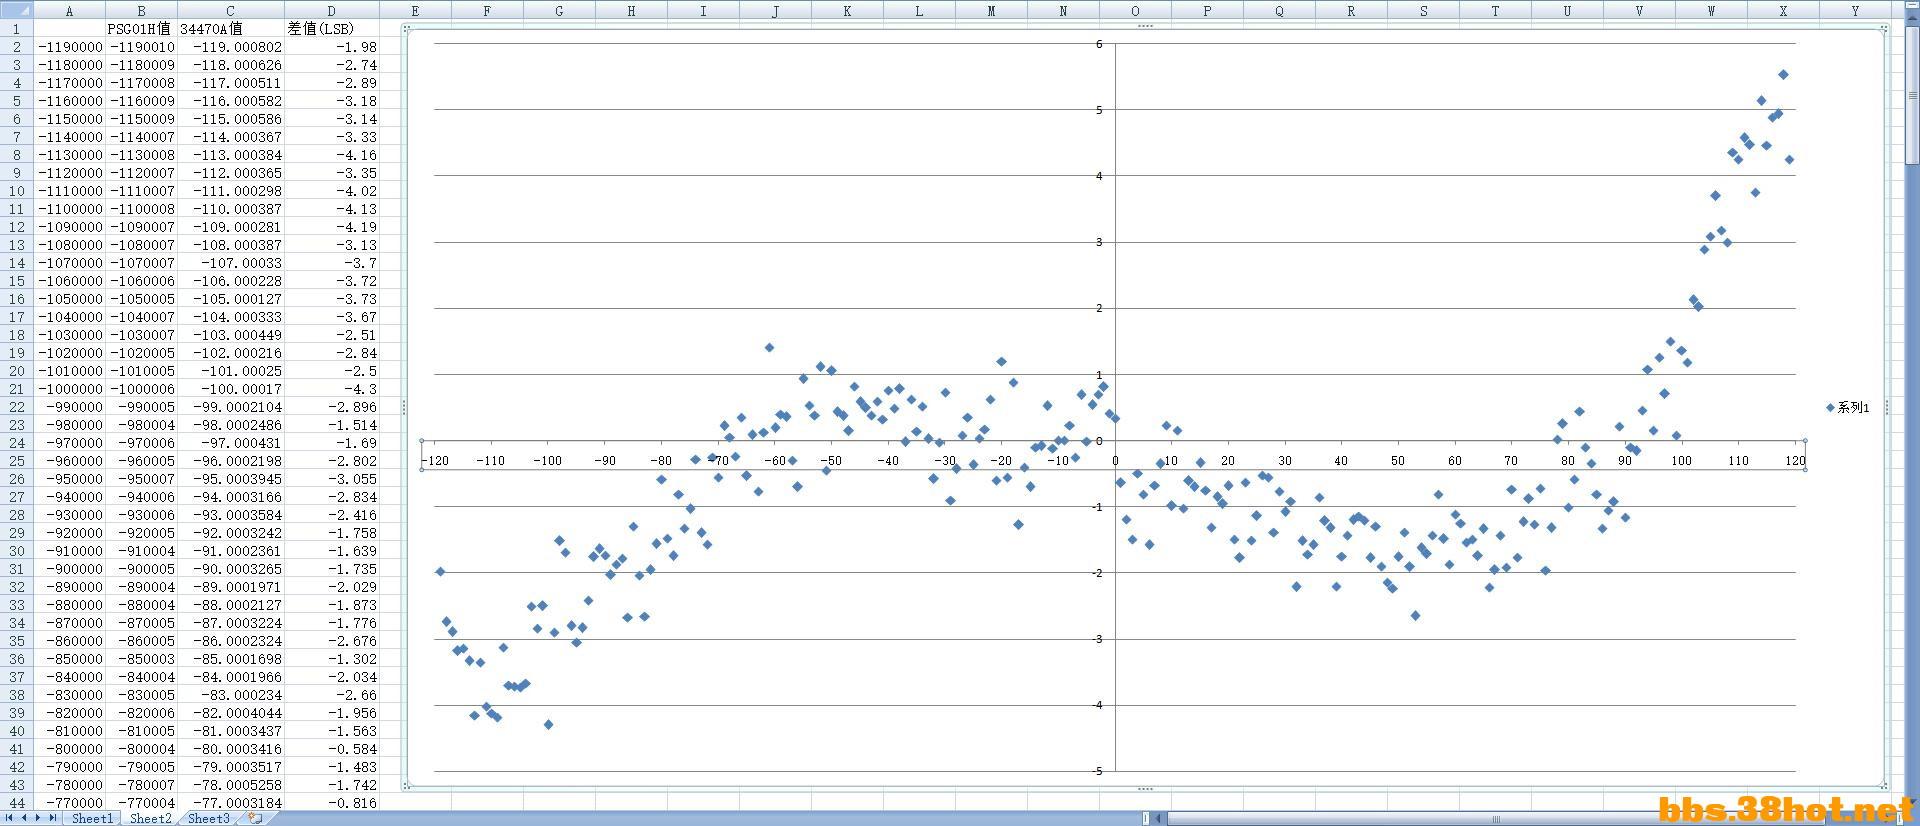Image resolution: width=1920 pixels, height=826 pixels.
Task: Switch to the Sheet3 tab
Action: 208,818
